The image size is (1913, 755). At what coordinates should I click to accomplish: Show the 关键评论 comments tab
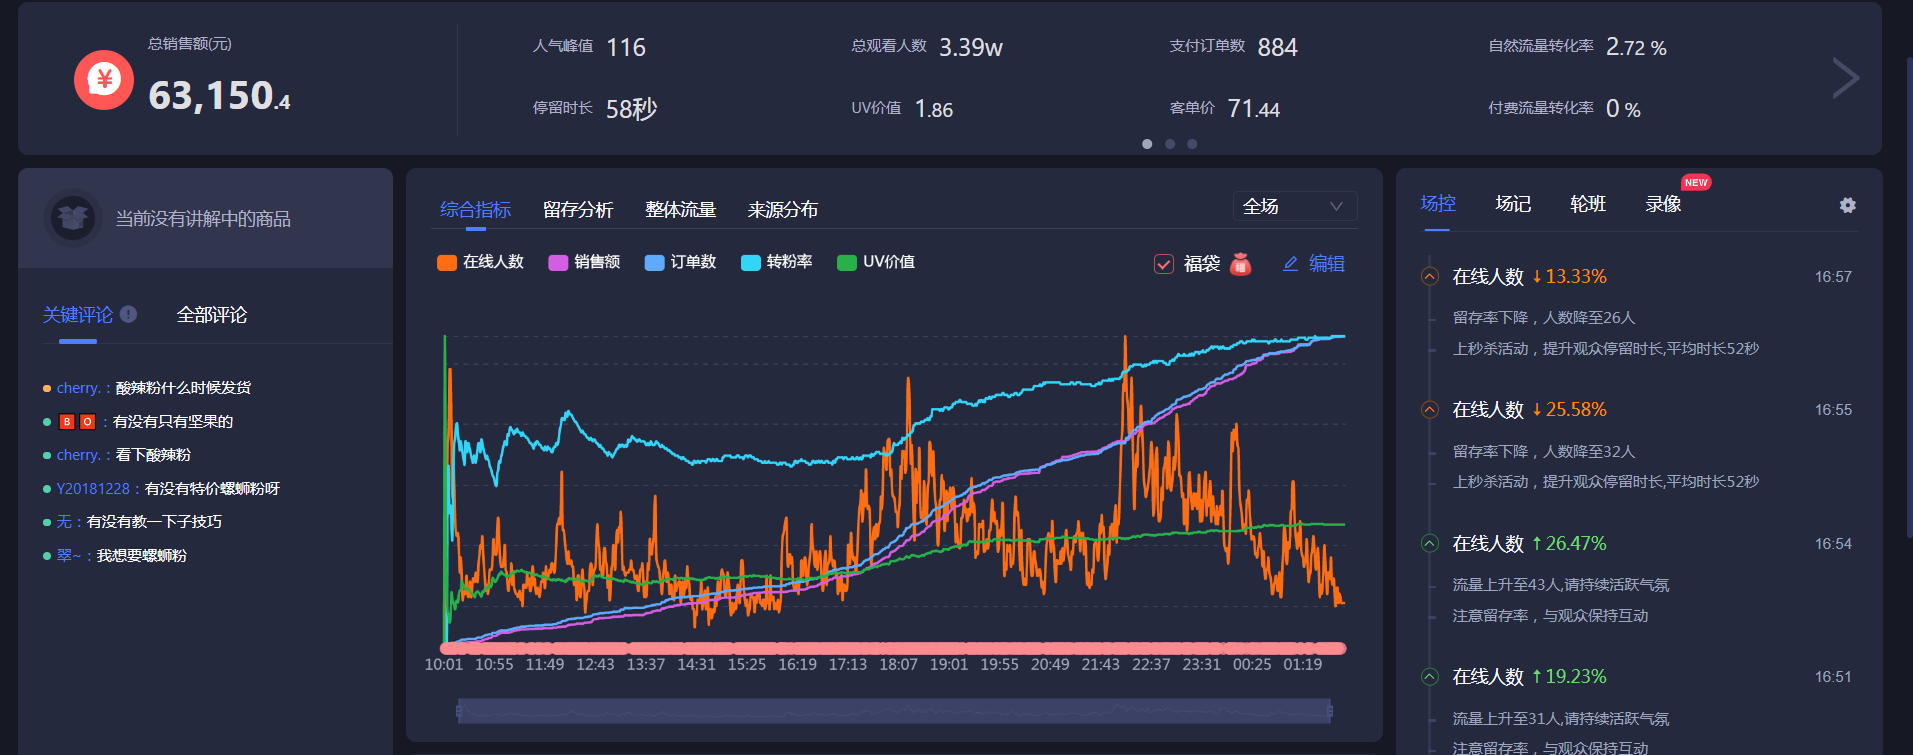pos(78,314)
